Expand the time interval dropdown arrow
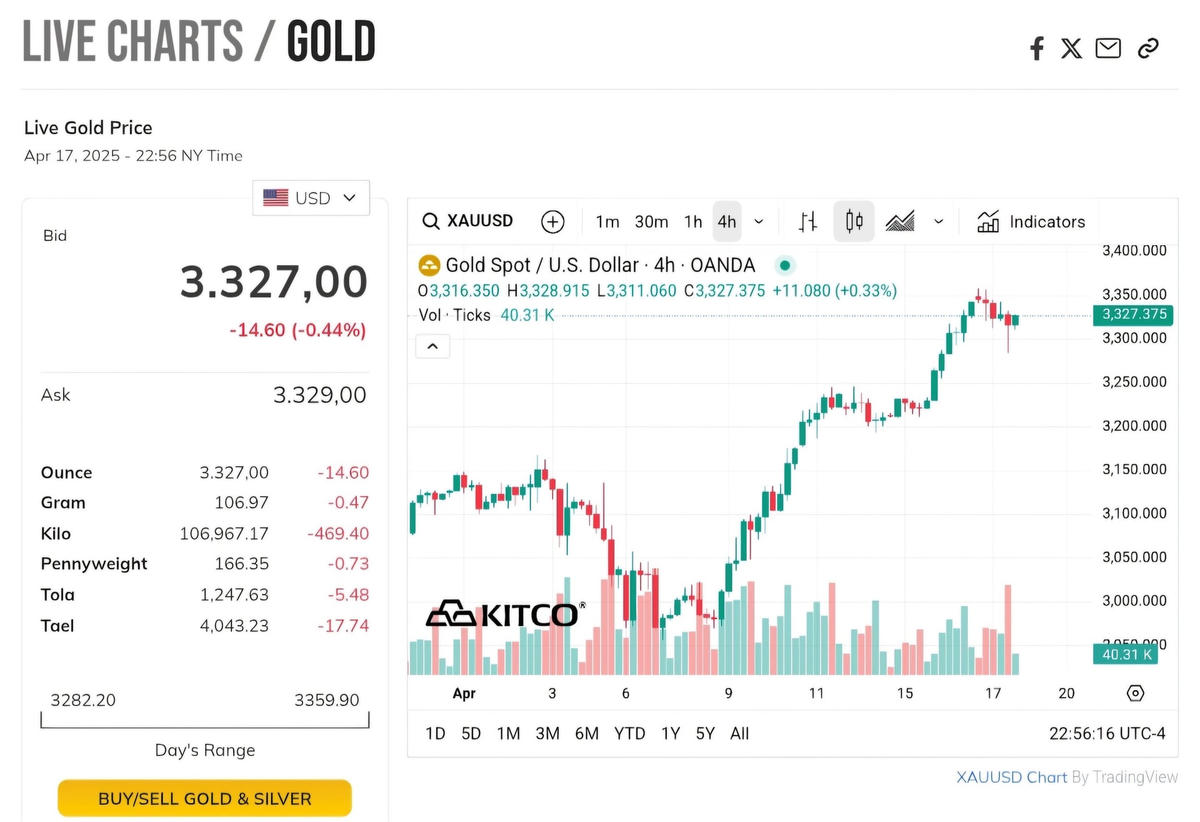The height and width of the screenshot is (822, 1200). [x=759, y=222]
